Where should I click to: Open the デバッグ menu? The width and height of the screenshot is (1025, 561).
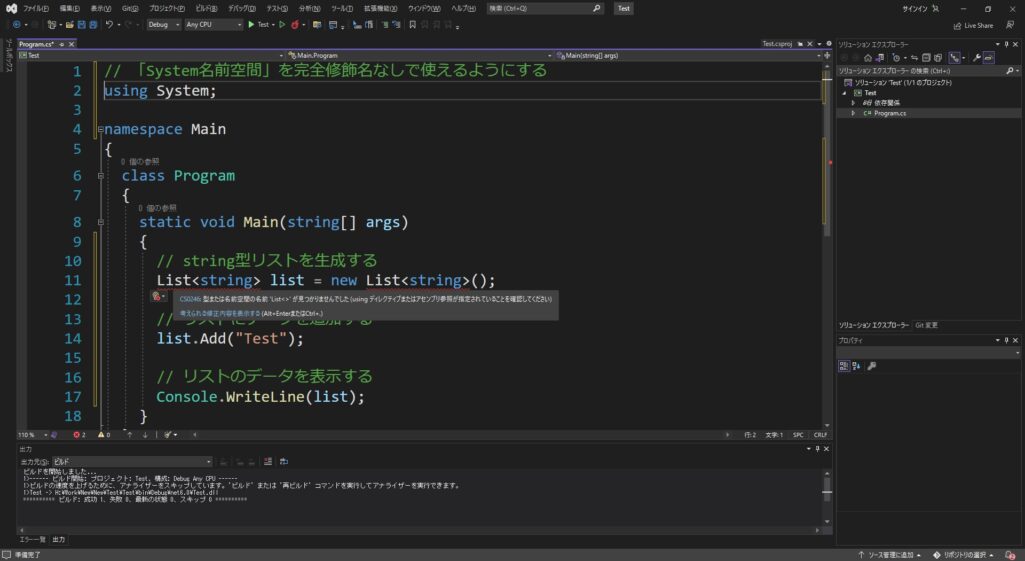(242, 8)
